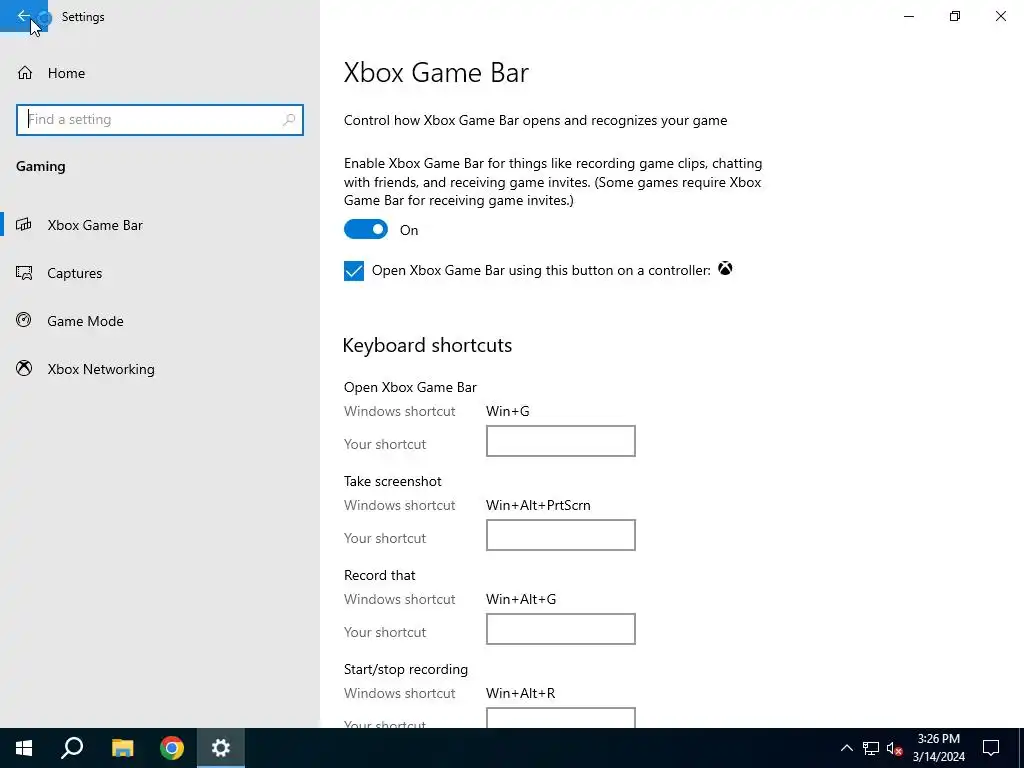Click the Win+Alt+PrtScrn shortcut text
Viewport: 1024px width, 768px height.
[538, 505]
